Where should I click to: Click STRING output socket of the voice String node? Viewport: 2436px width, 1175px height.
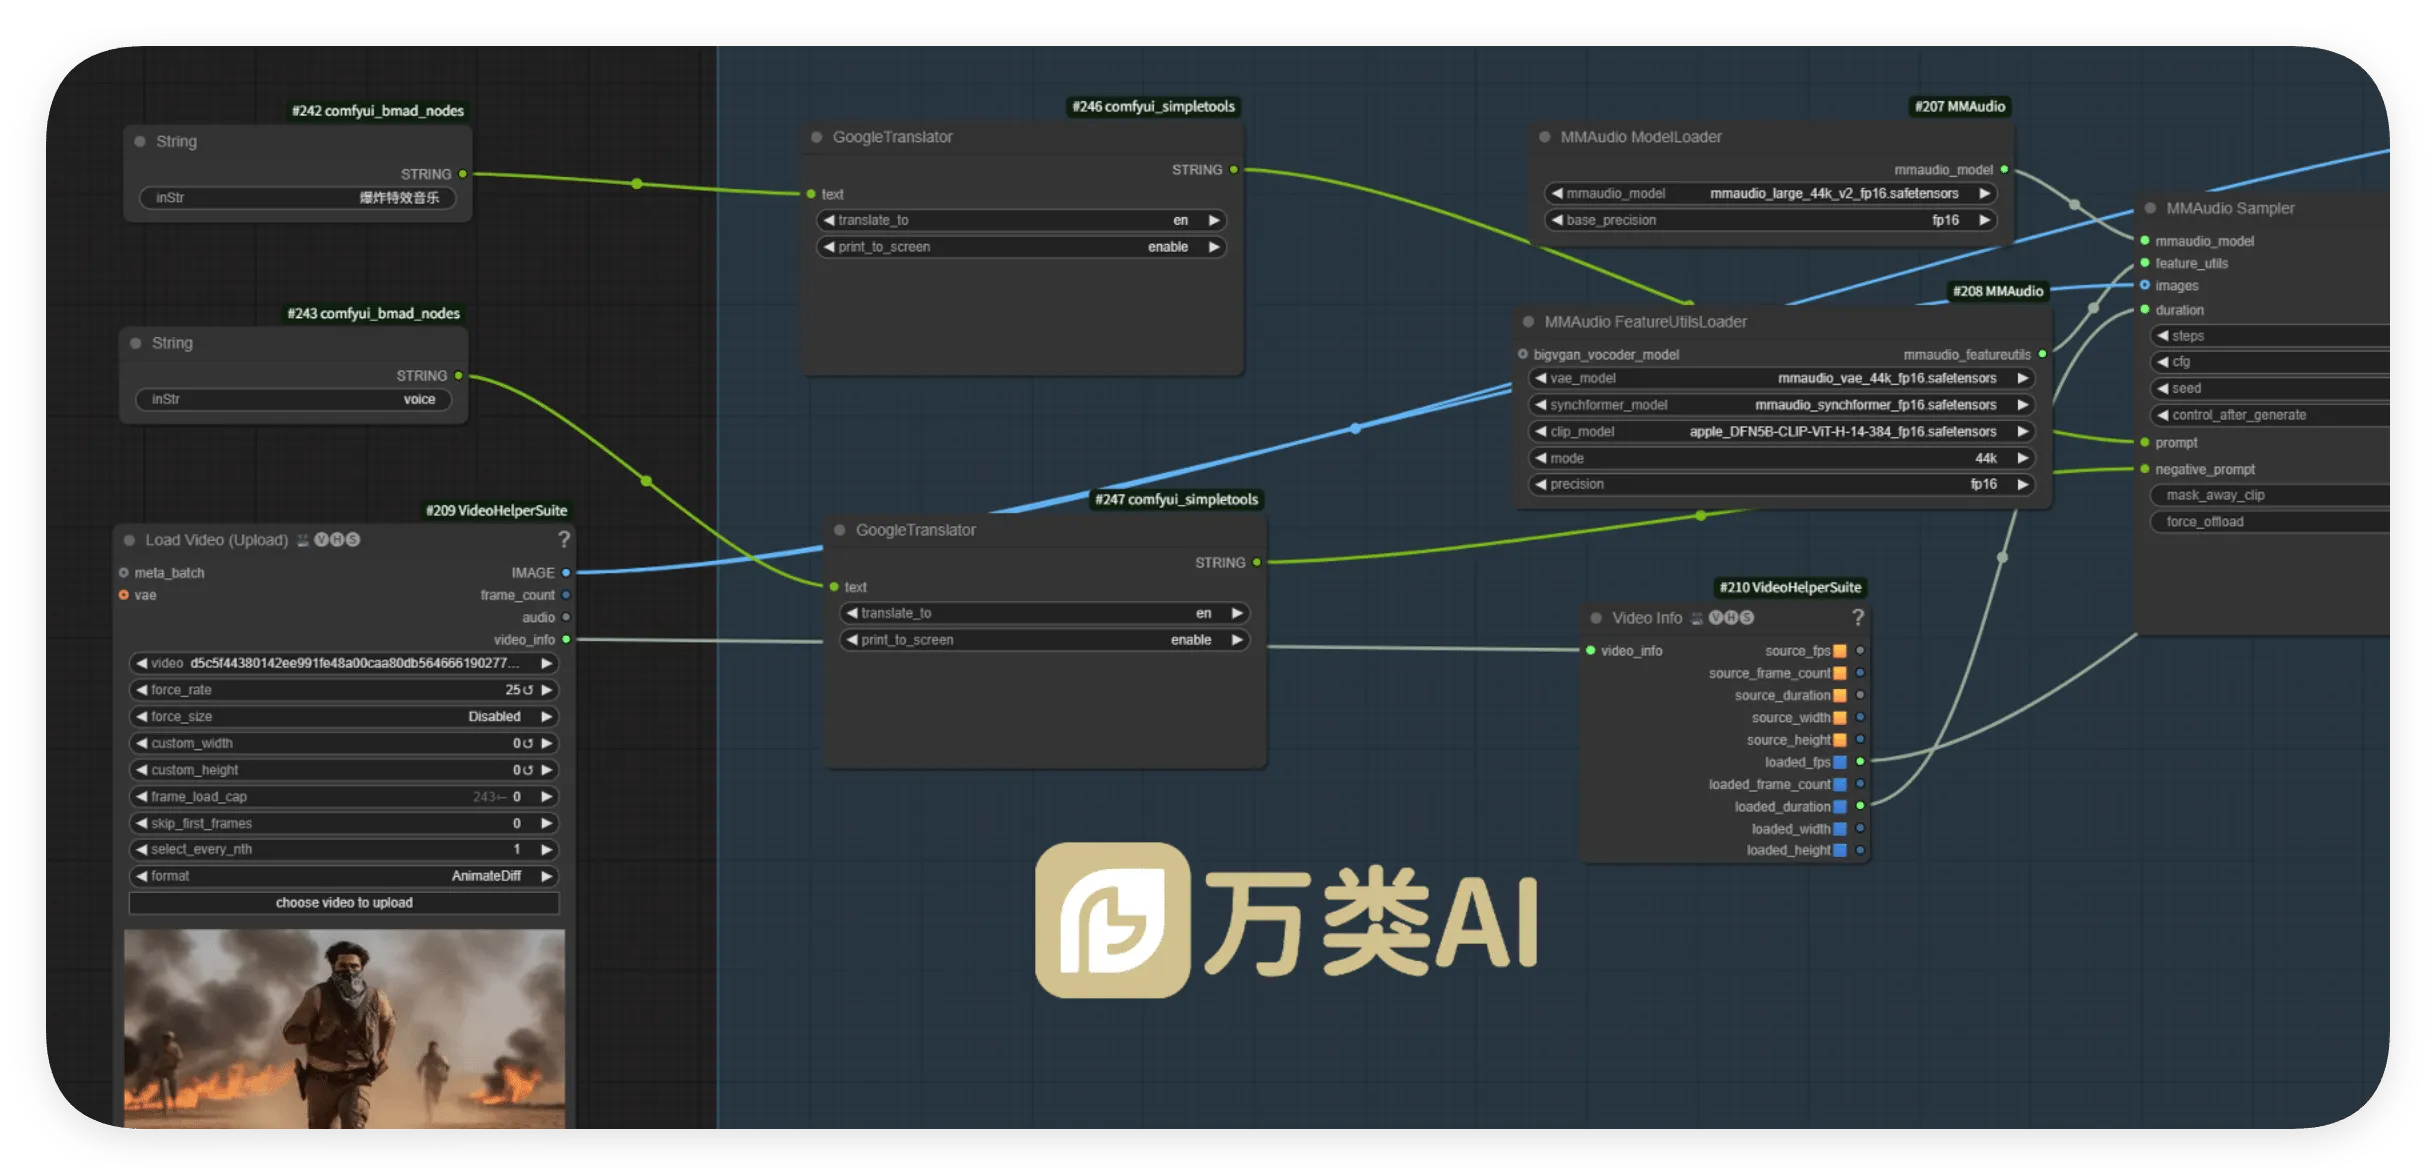[x=458, y=376]
